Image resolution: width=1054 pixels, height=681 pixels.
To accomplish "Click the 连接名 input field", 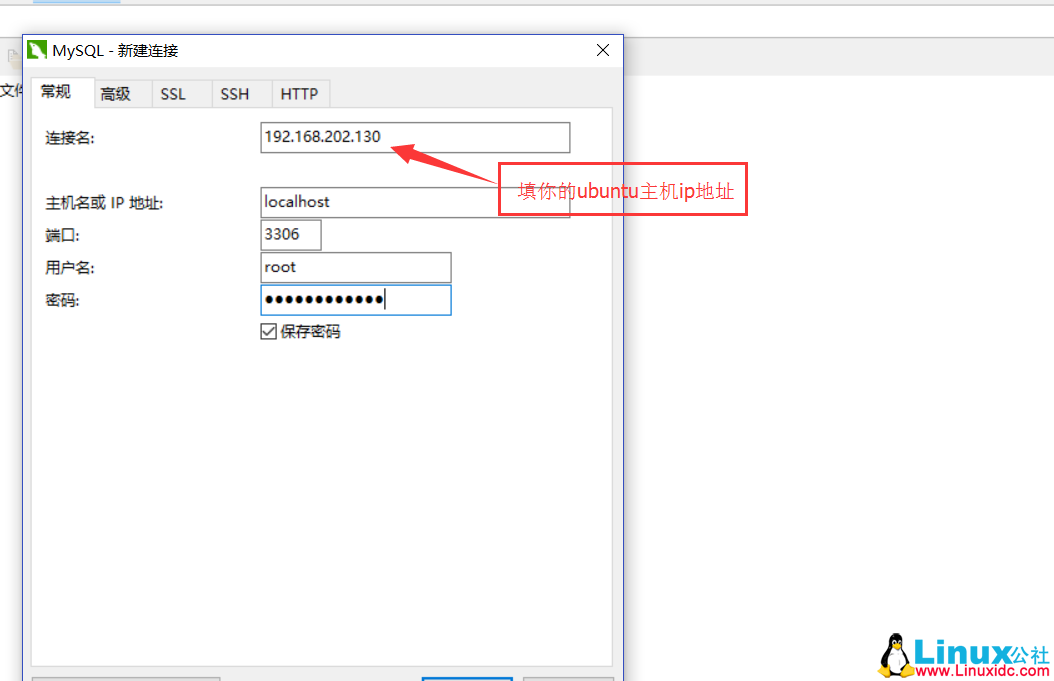I will click(415, 137).
